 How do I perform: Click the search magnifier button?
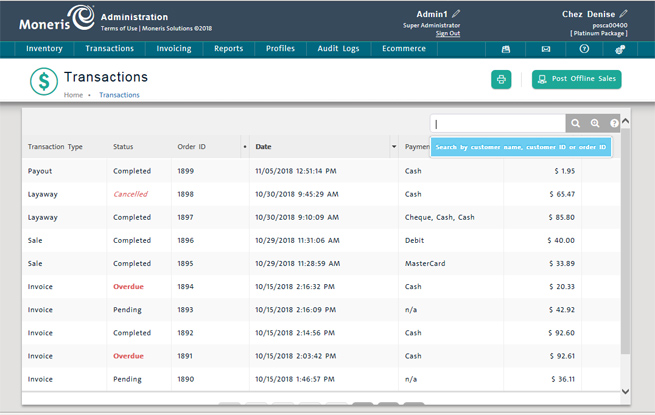[x=575, y=123]
